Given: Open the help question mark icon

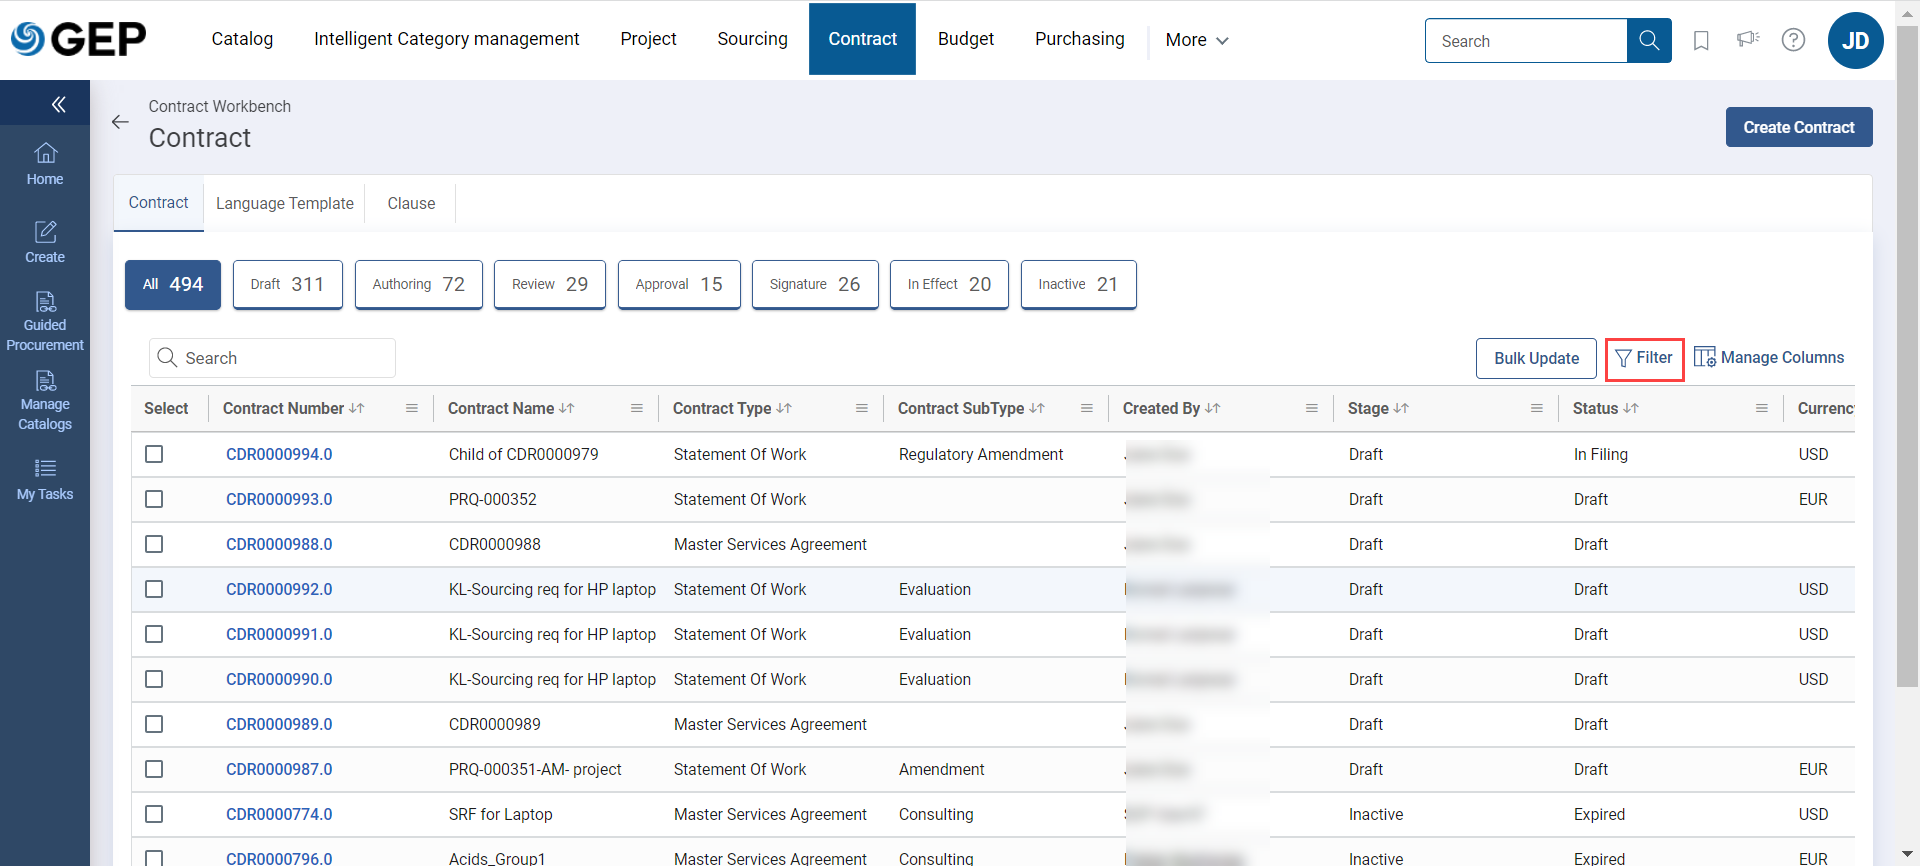Looking at the screenshot, I should coord(1793,40).
